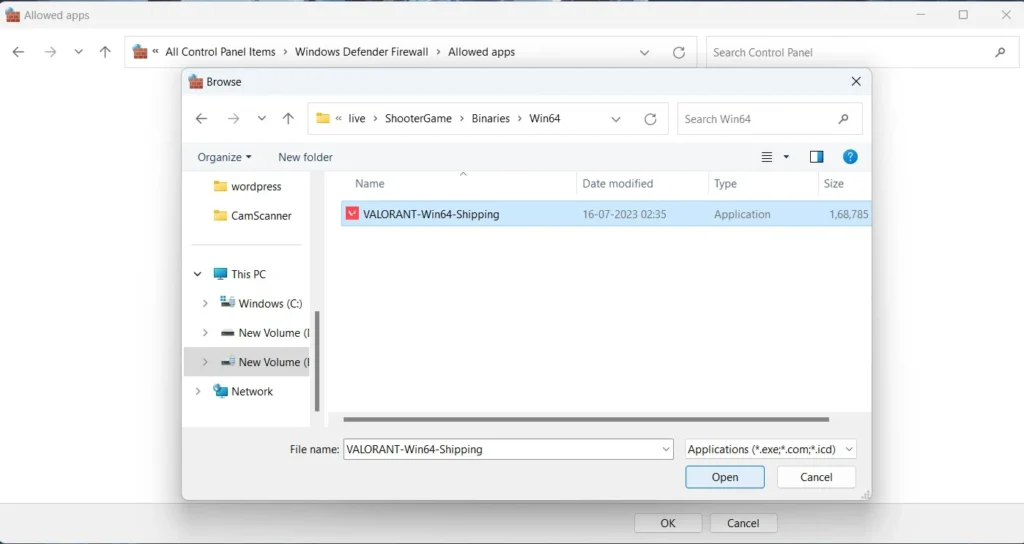Click the navigation pane vertical scrollbar
The height and width of the screenshot is (544, 1024).
pyautogui.click(x=317, y=360)
